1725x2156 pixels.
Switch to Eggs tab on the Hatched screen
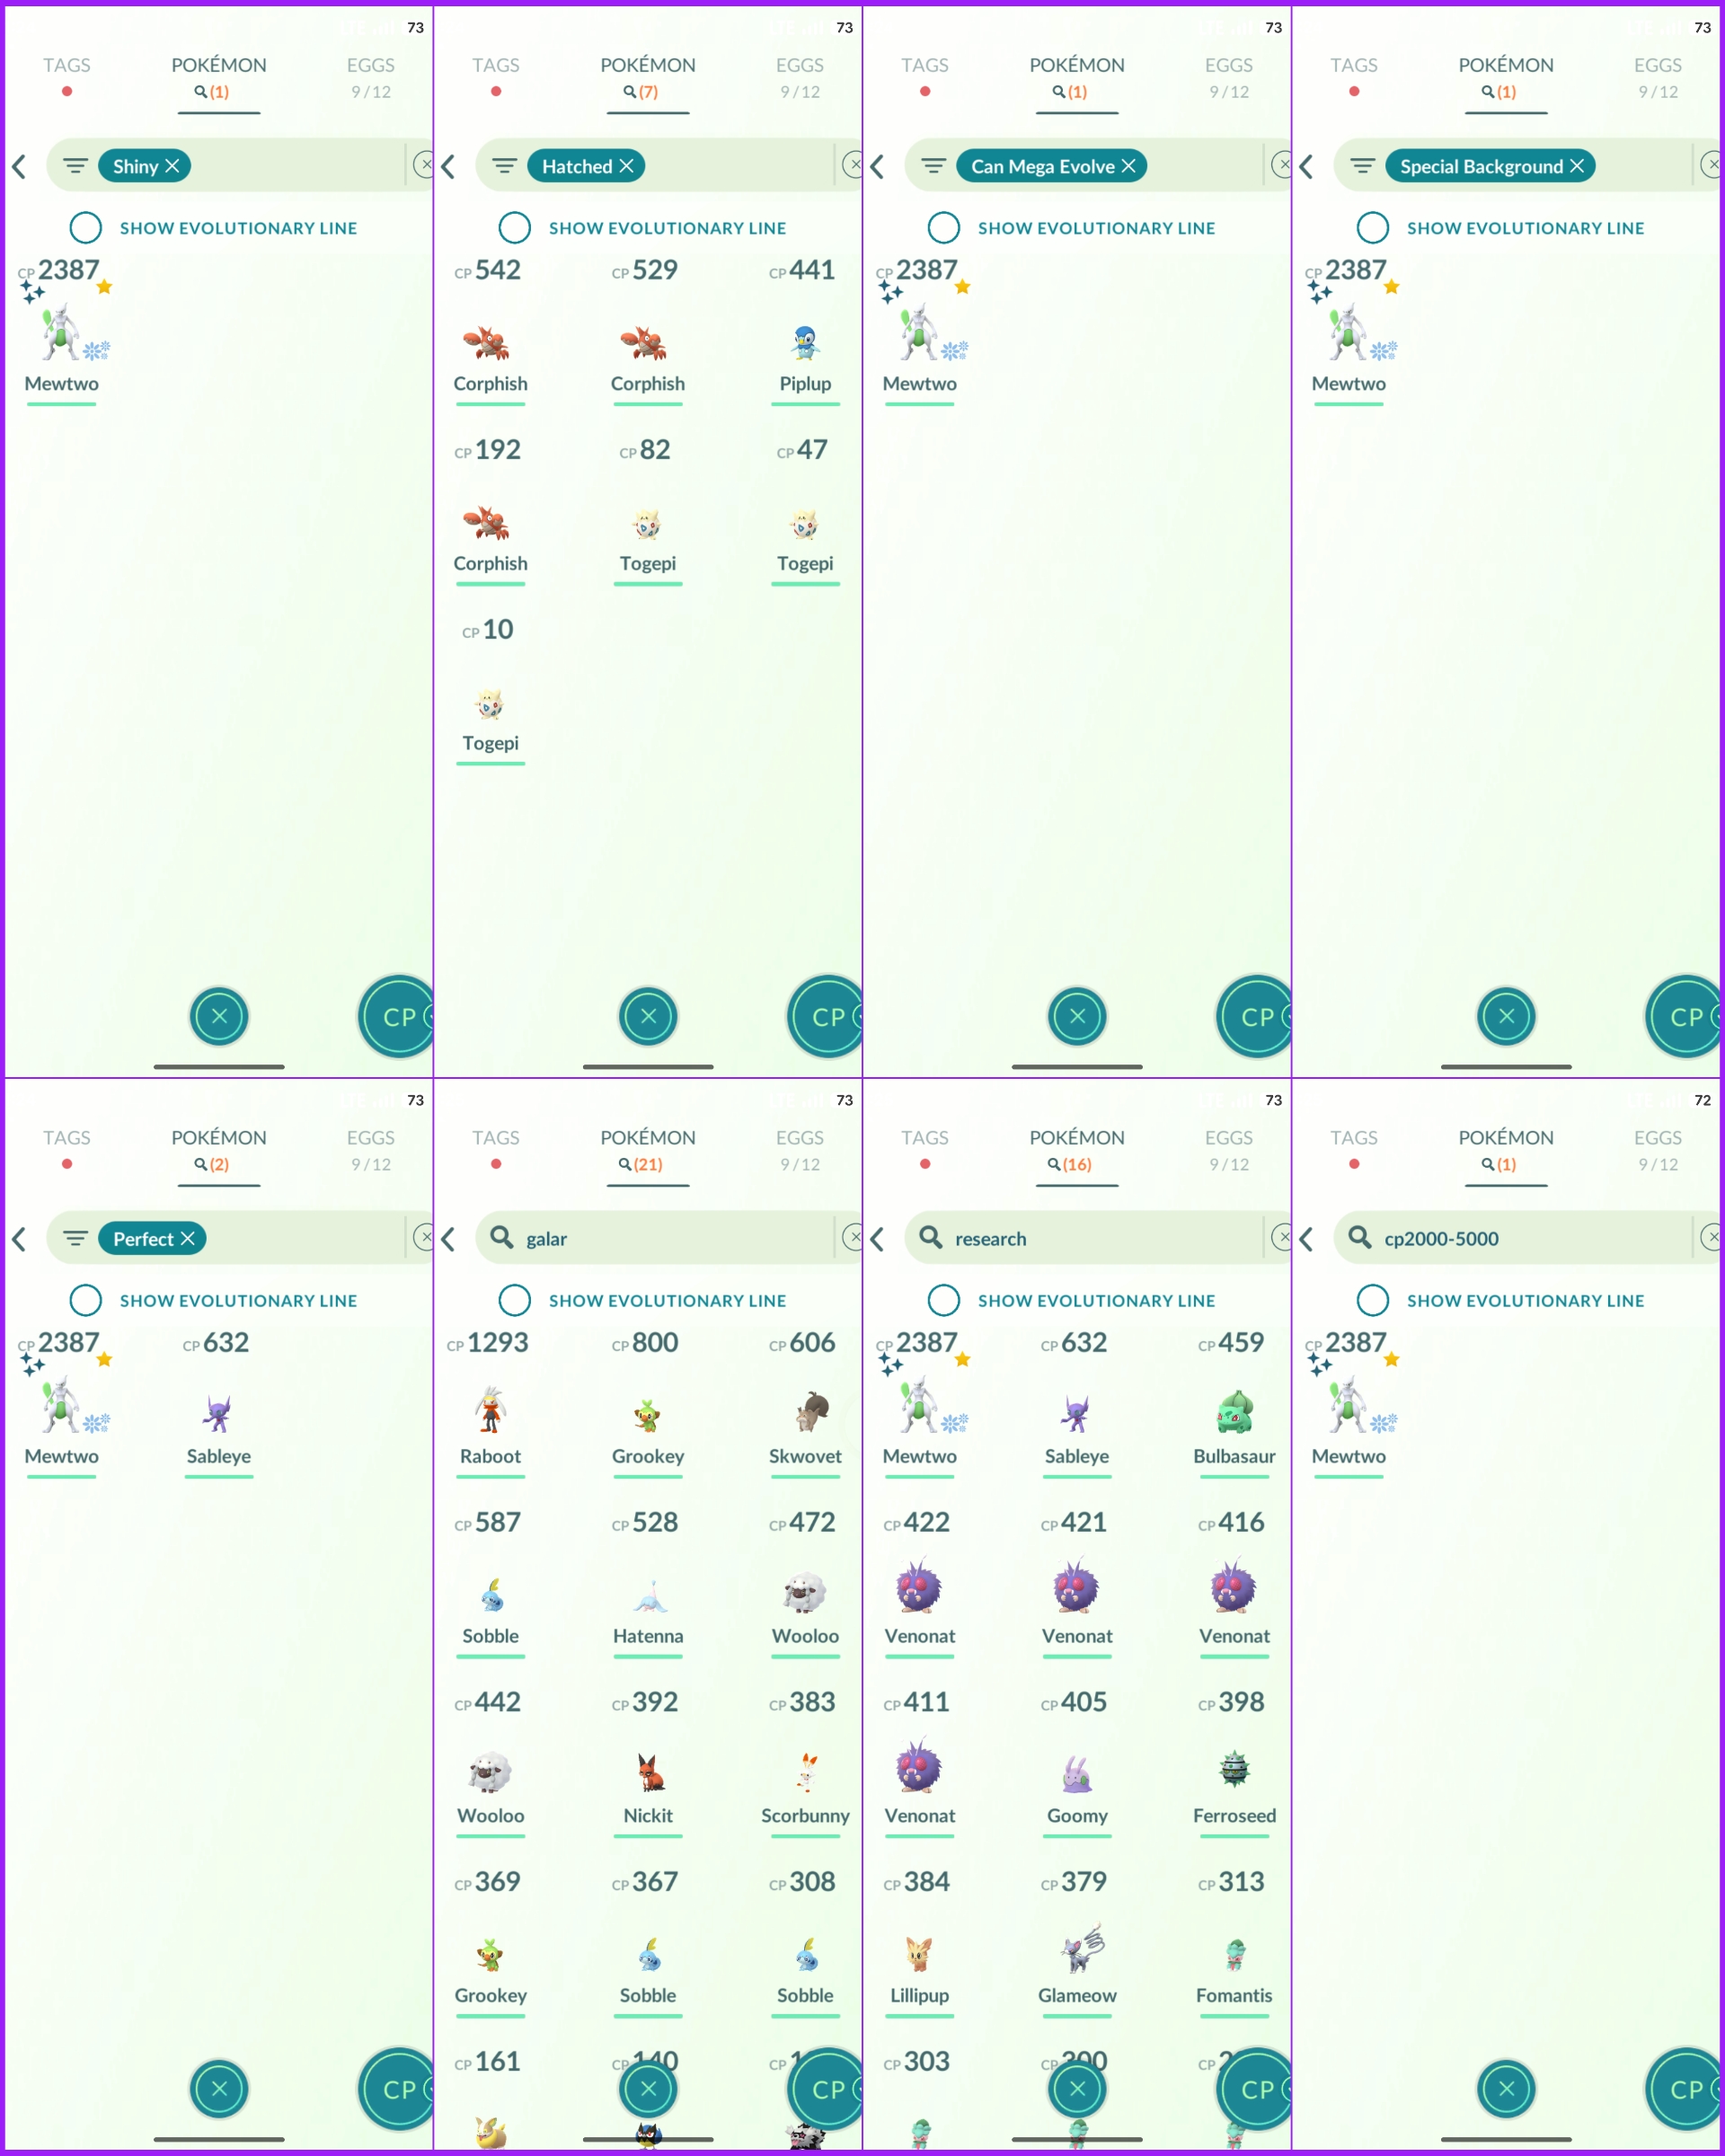(800, 76)
